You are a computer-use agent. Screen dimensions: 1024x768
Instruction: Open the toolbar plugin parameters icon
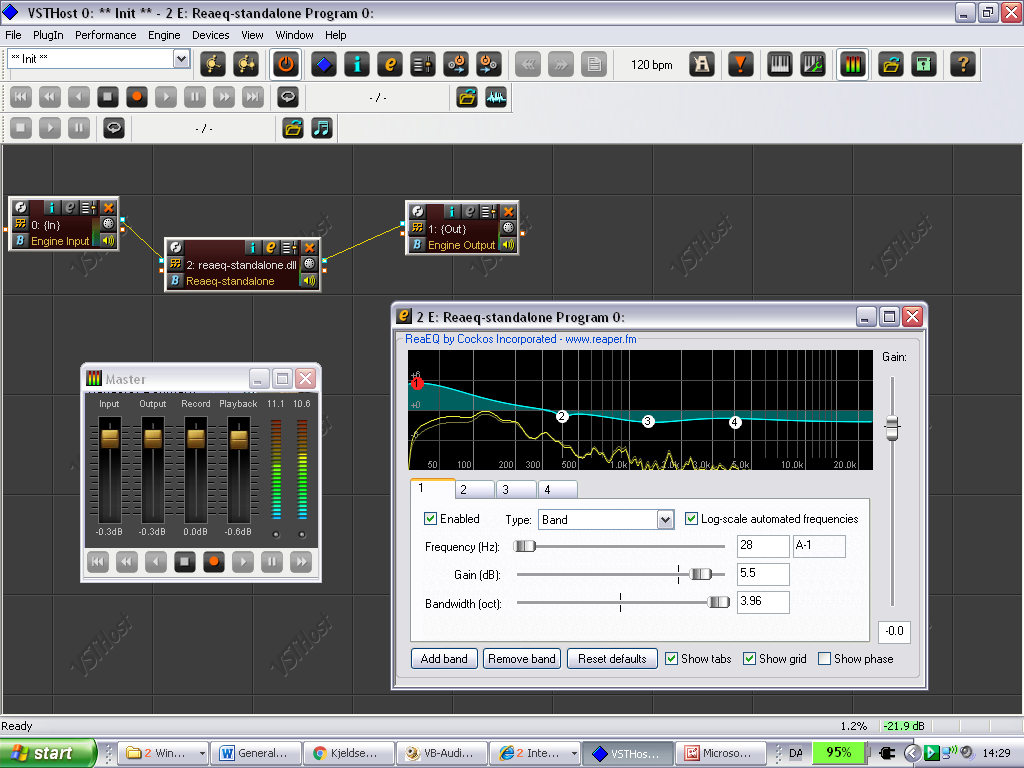tap(423, 64)
